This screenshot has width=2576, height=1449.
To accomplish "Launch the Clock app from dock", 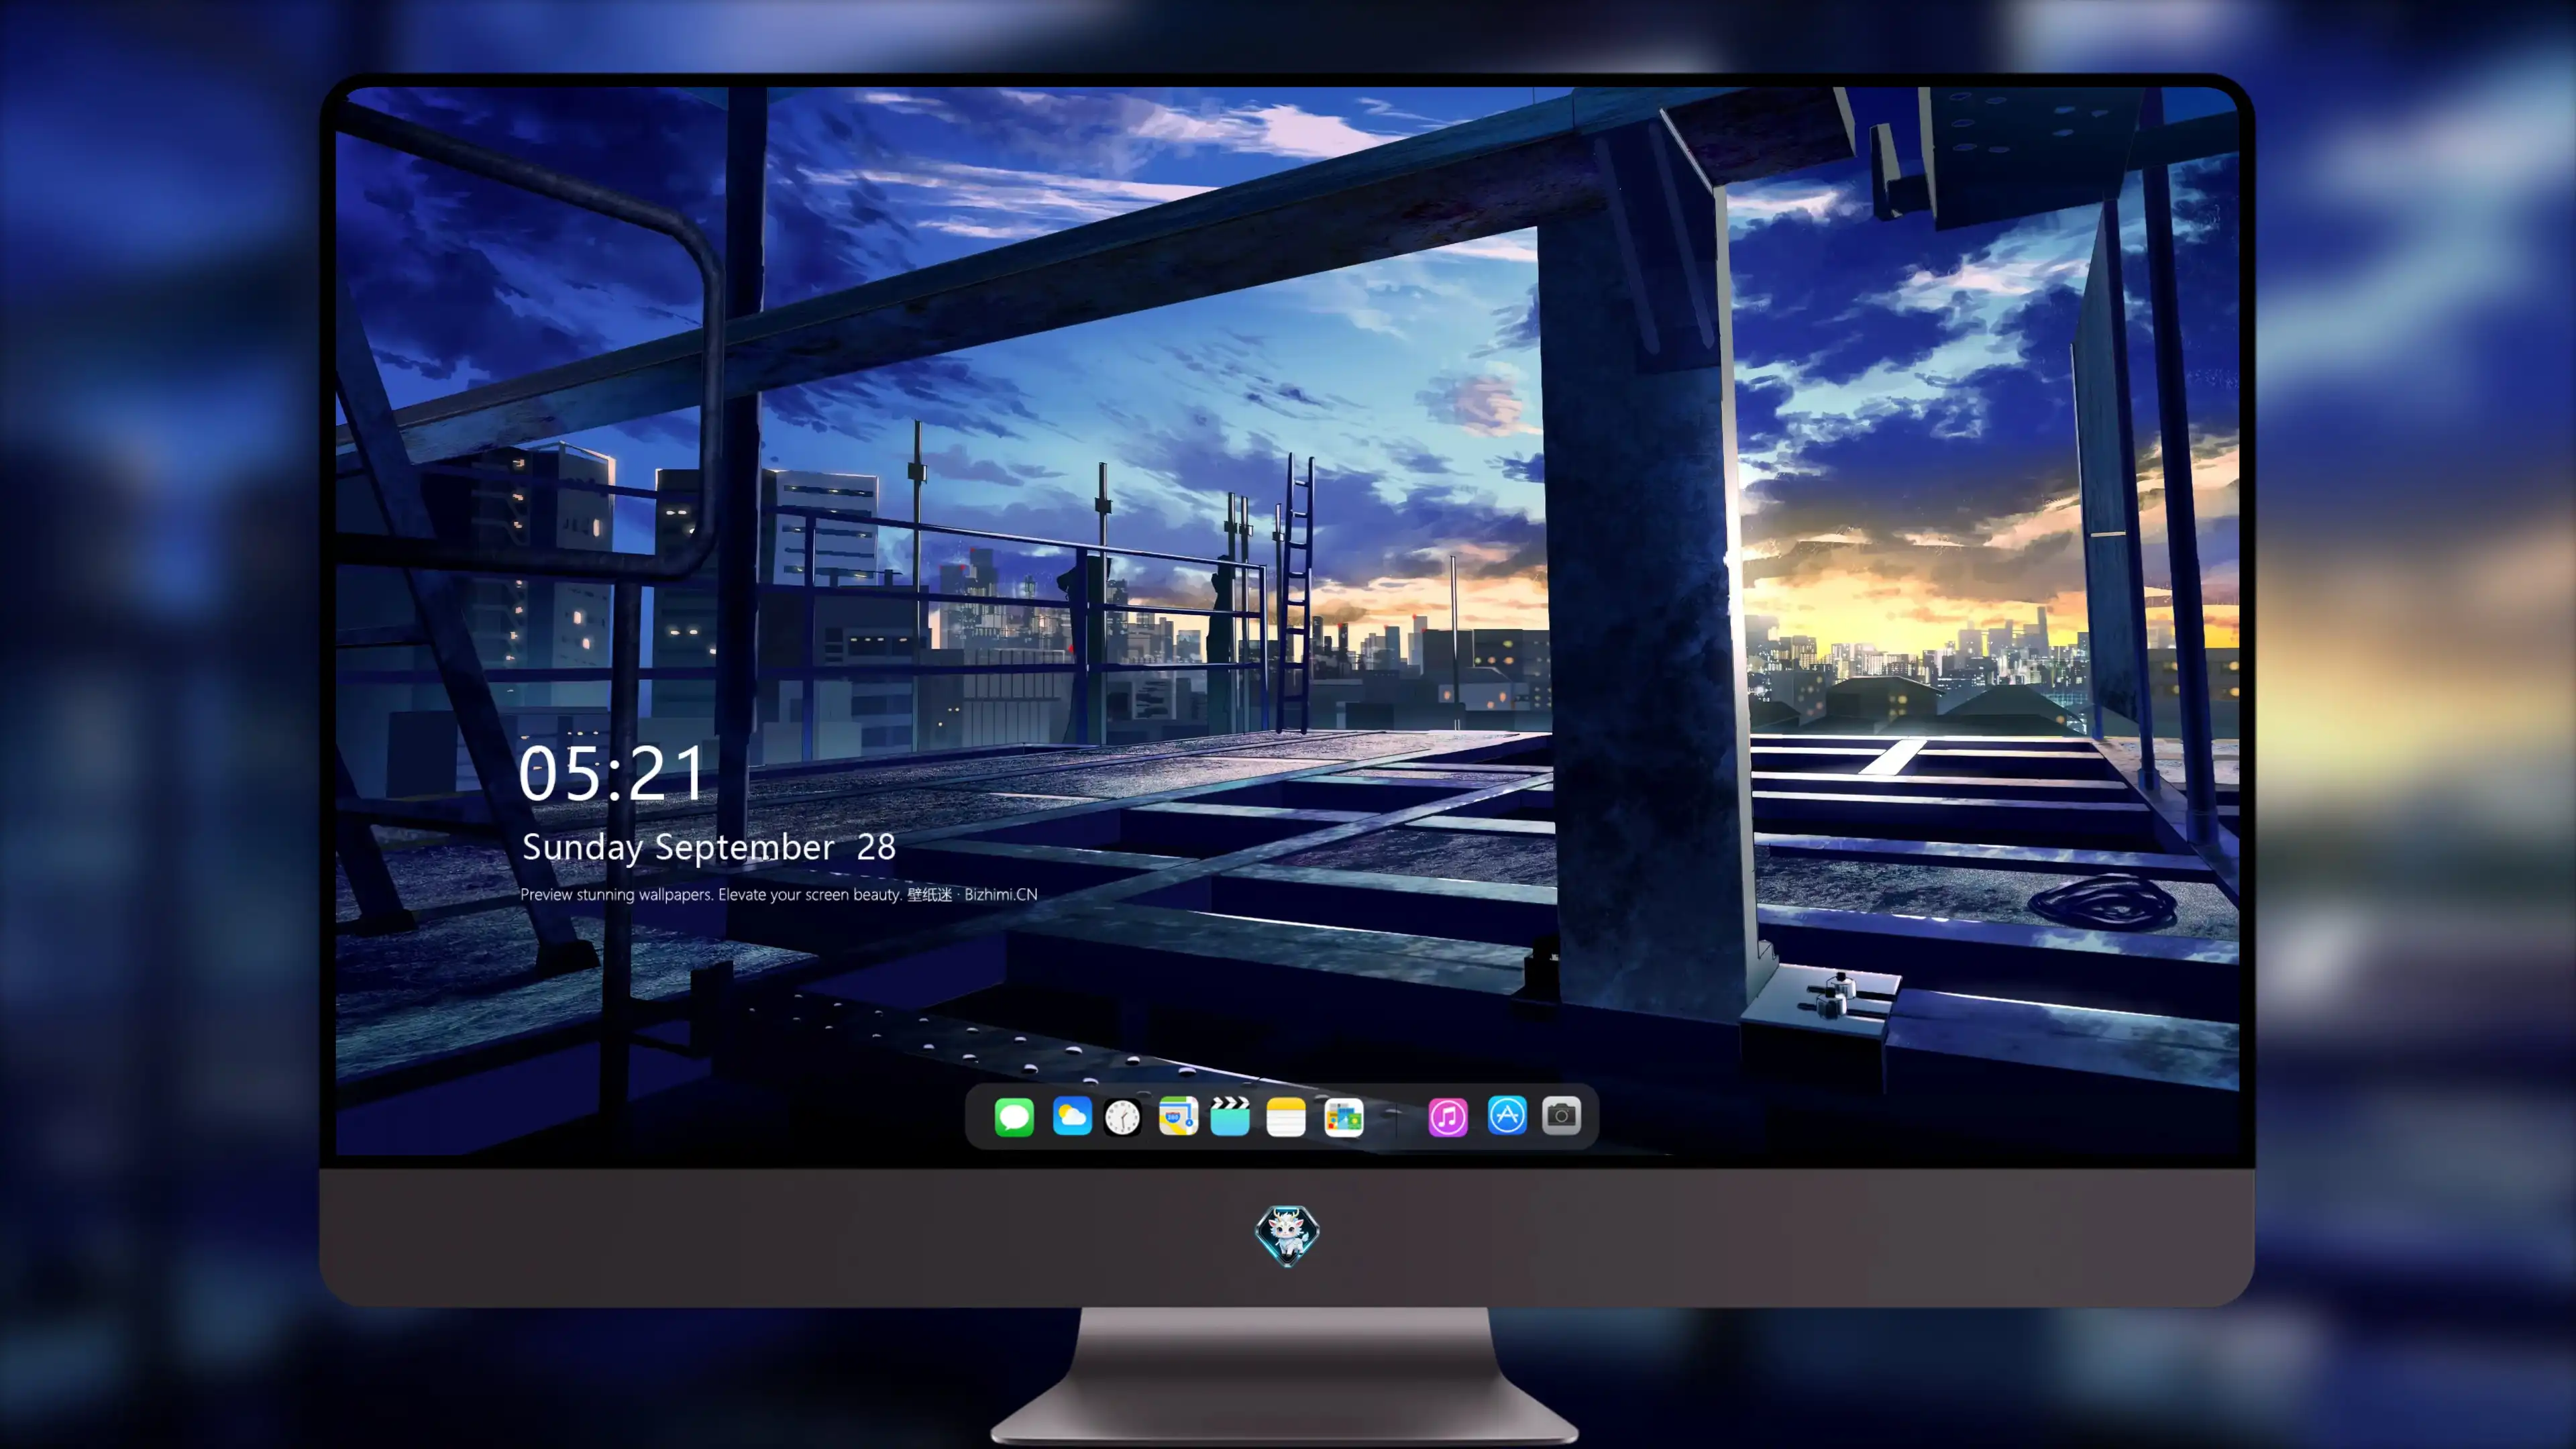I will [x=1122, y=1117].
